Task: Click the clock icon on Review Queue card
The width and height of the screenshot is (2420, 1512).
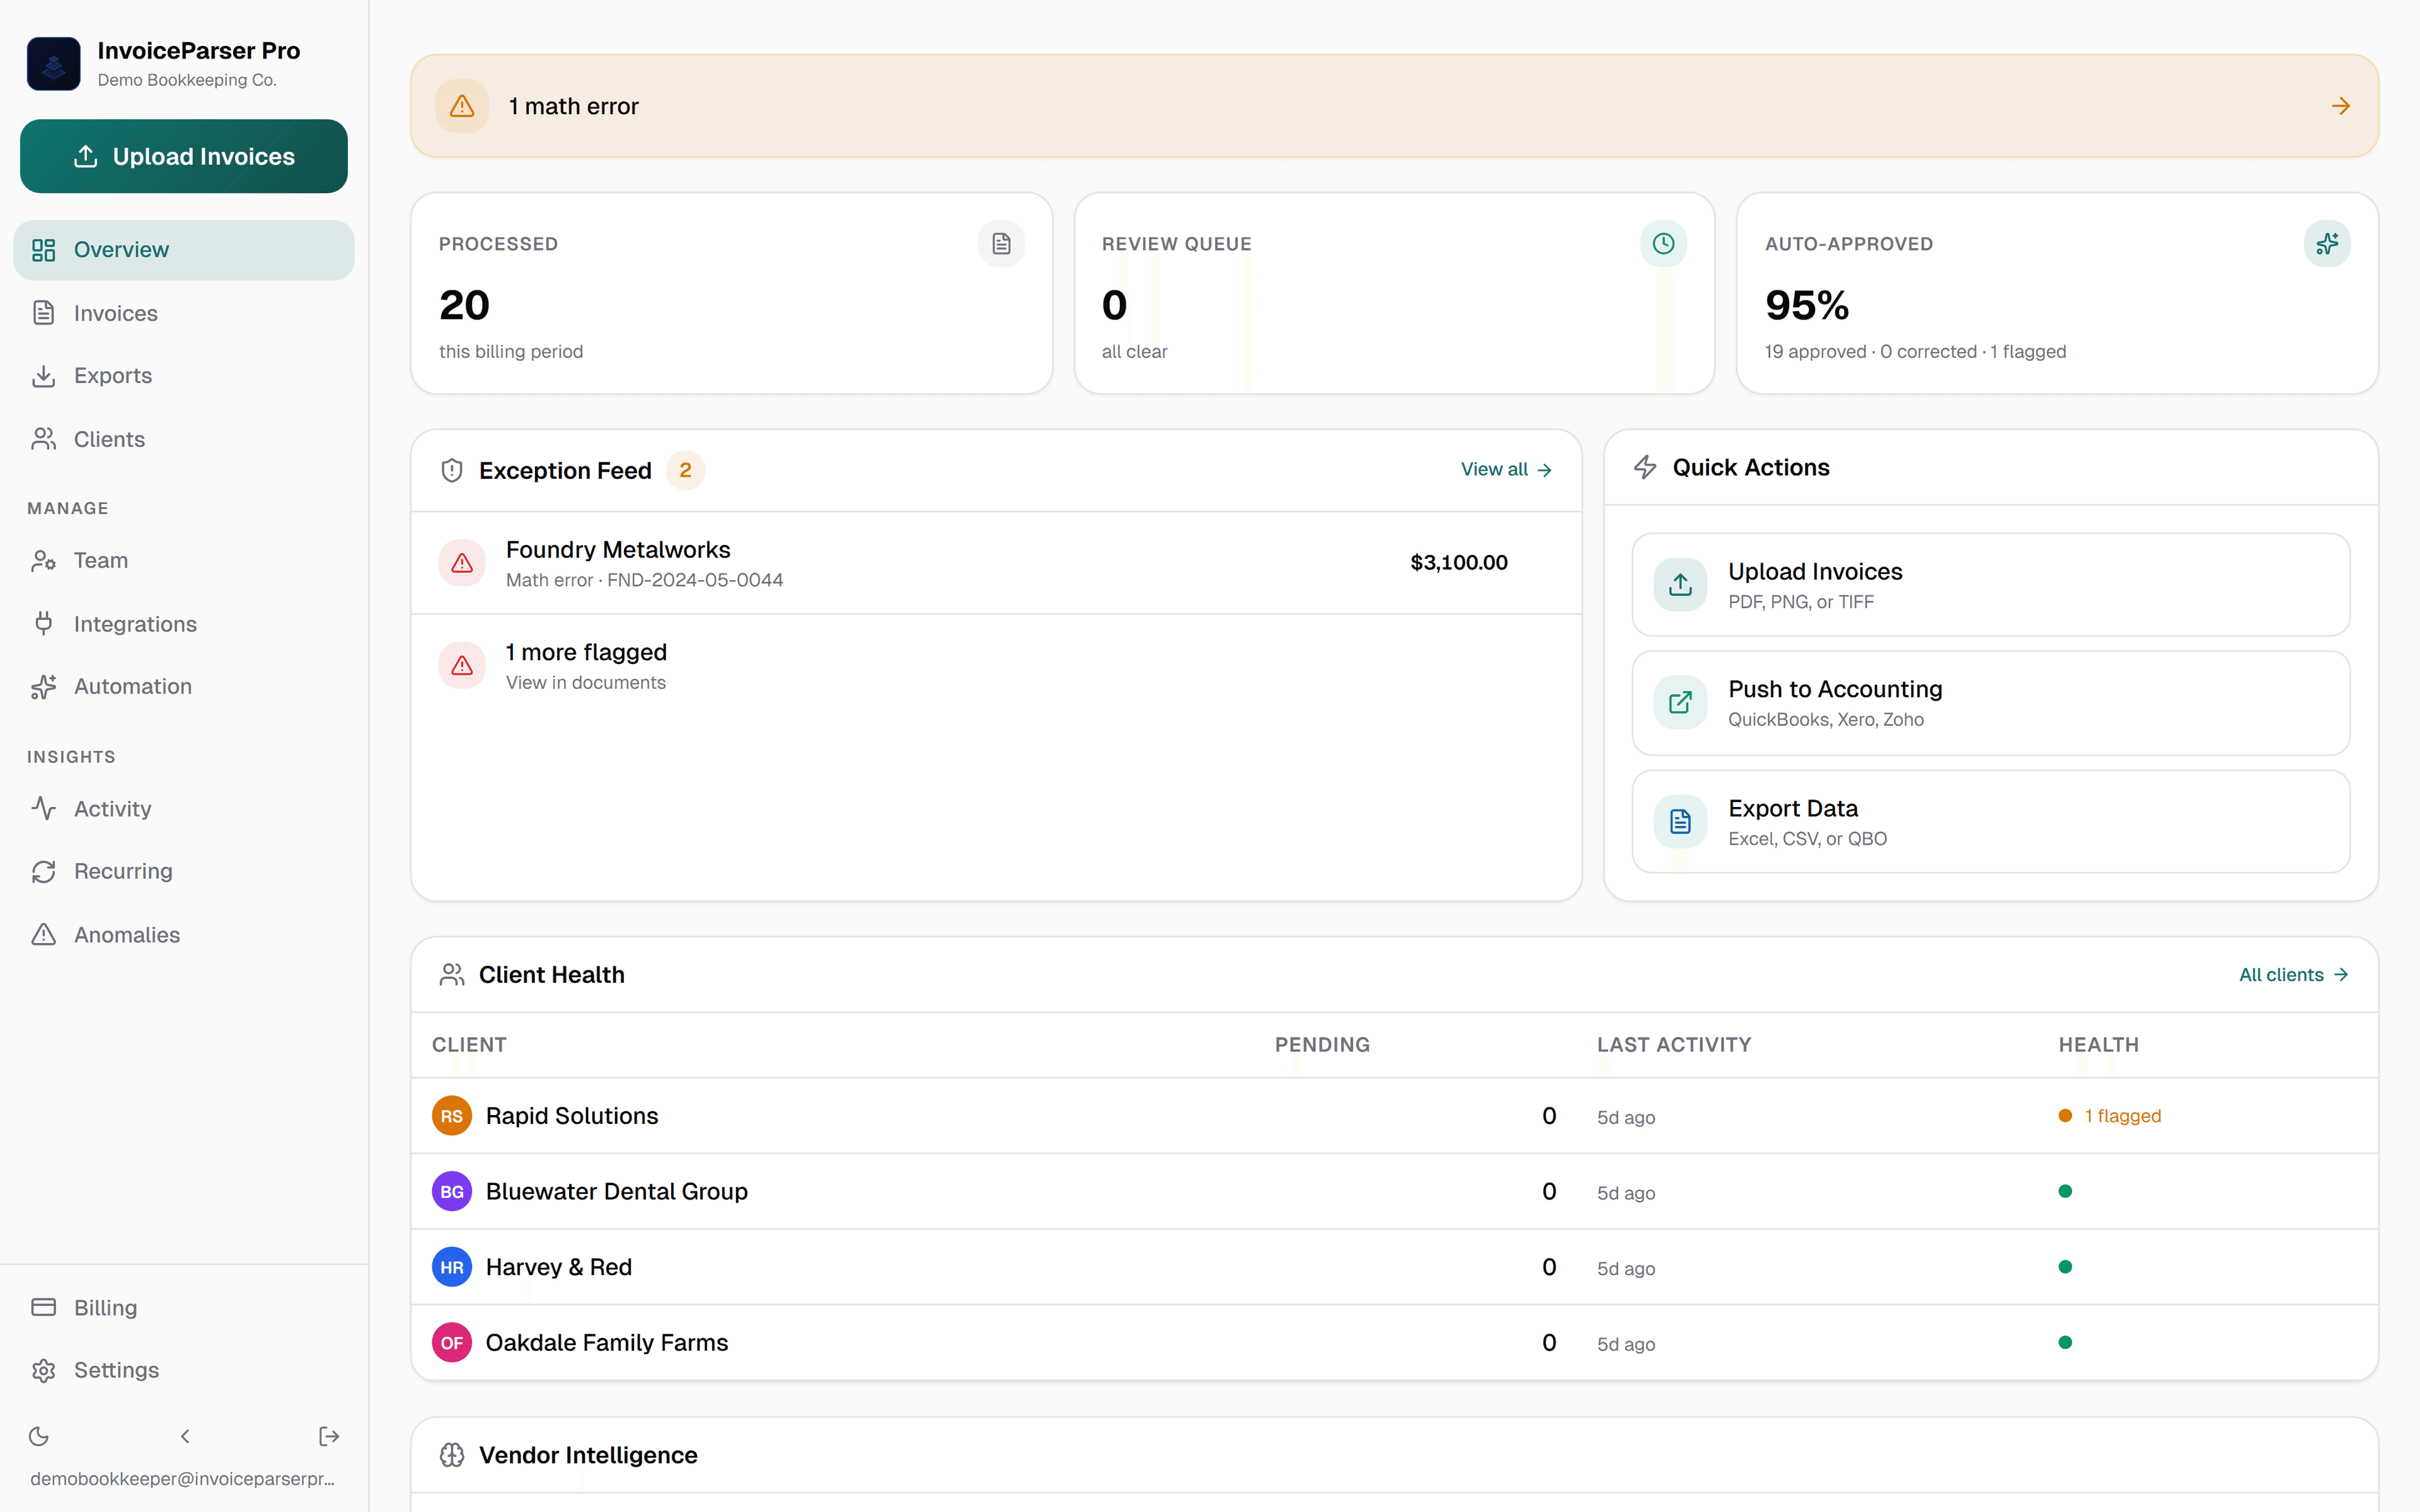Action: [x=1663, y=244]
